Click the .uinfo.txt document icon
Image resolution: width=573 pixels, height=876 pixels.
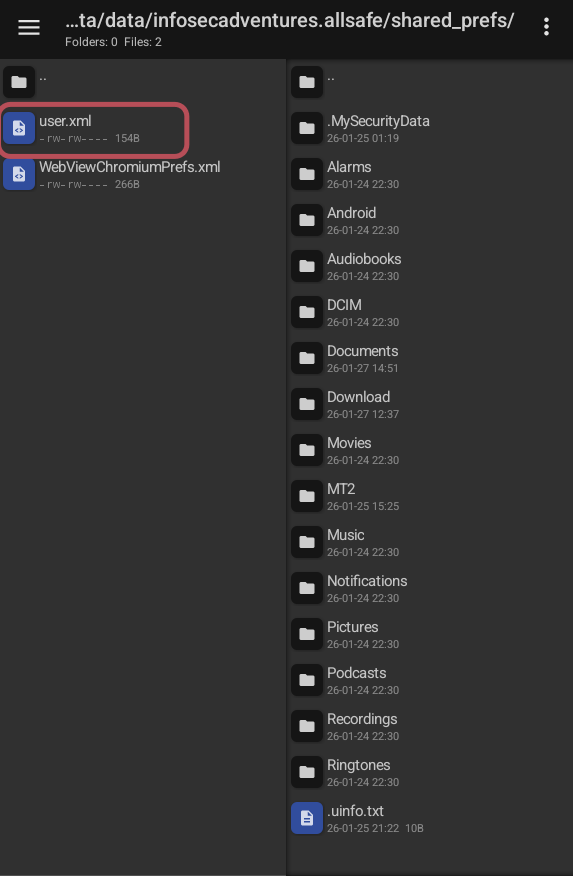[307, 818]
